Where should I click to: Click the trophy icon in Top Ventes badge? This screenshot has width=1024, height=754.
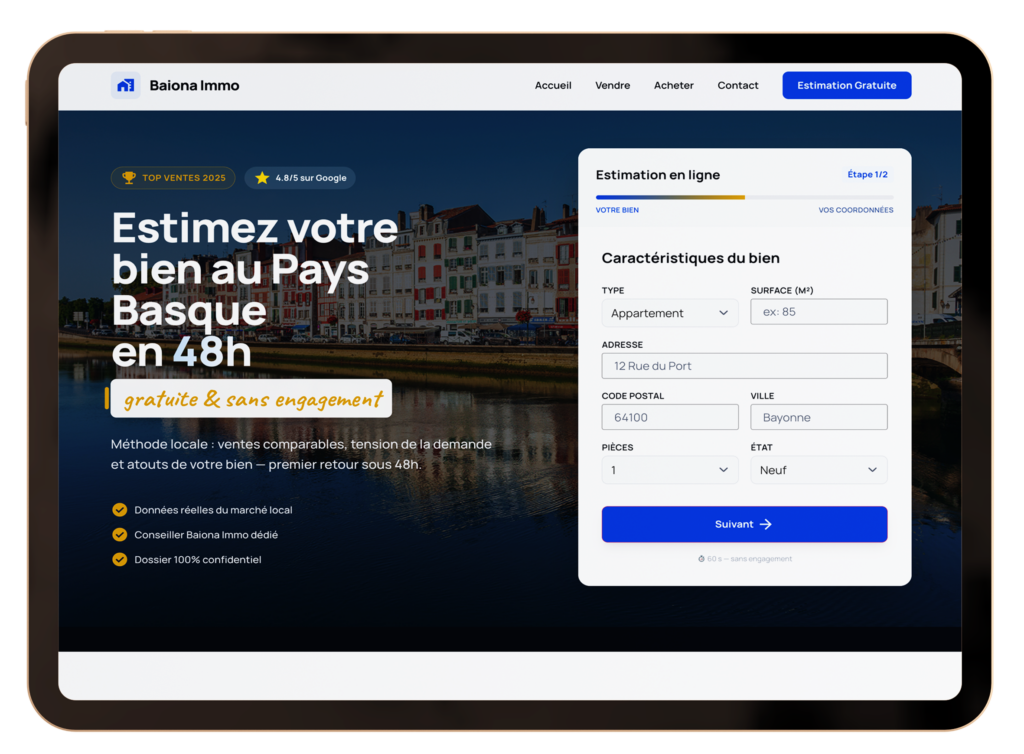(x=129, y=178)
